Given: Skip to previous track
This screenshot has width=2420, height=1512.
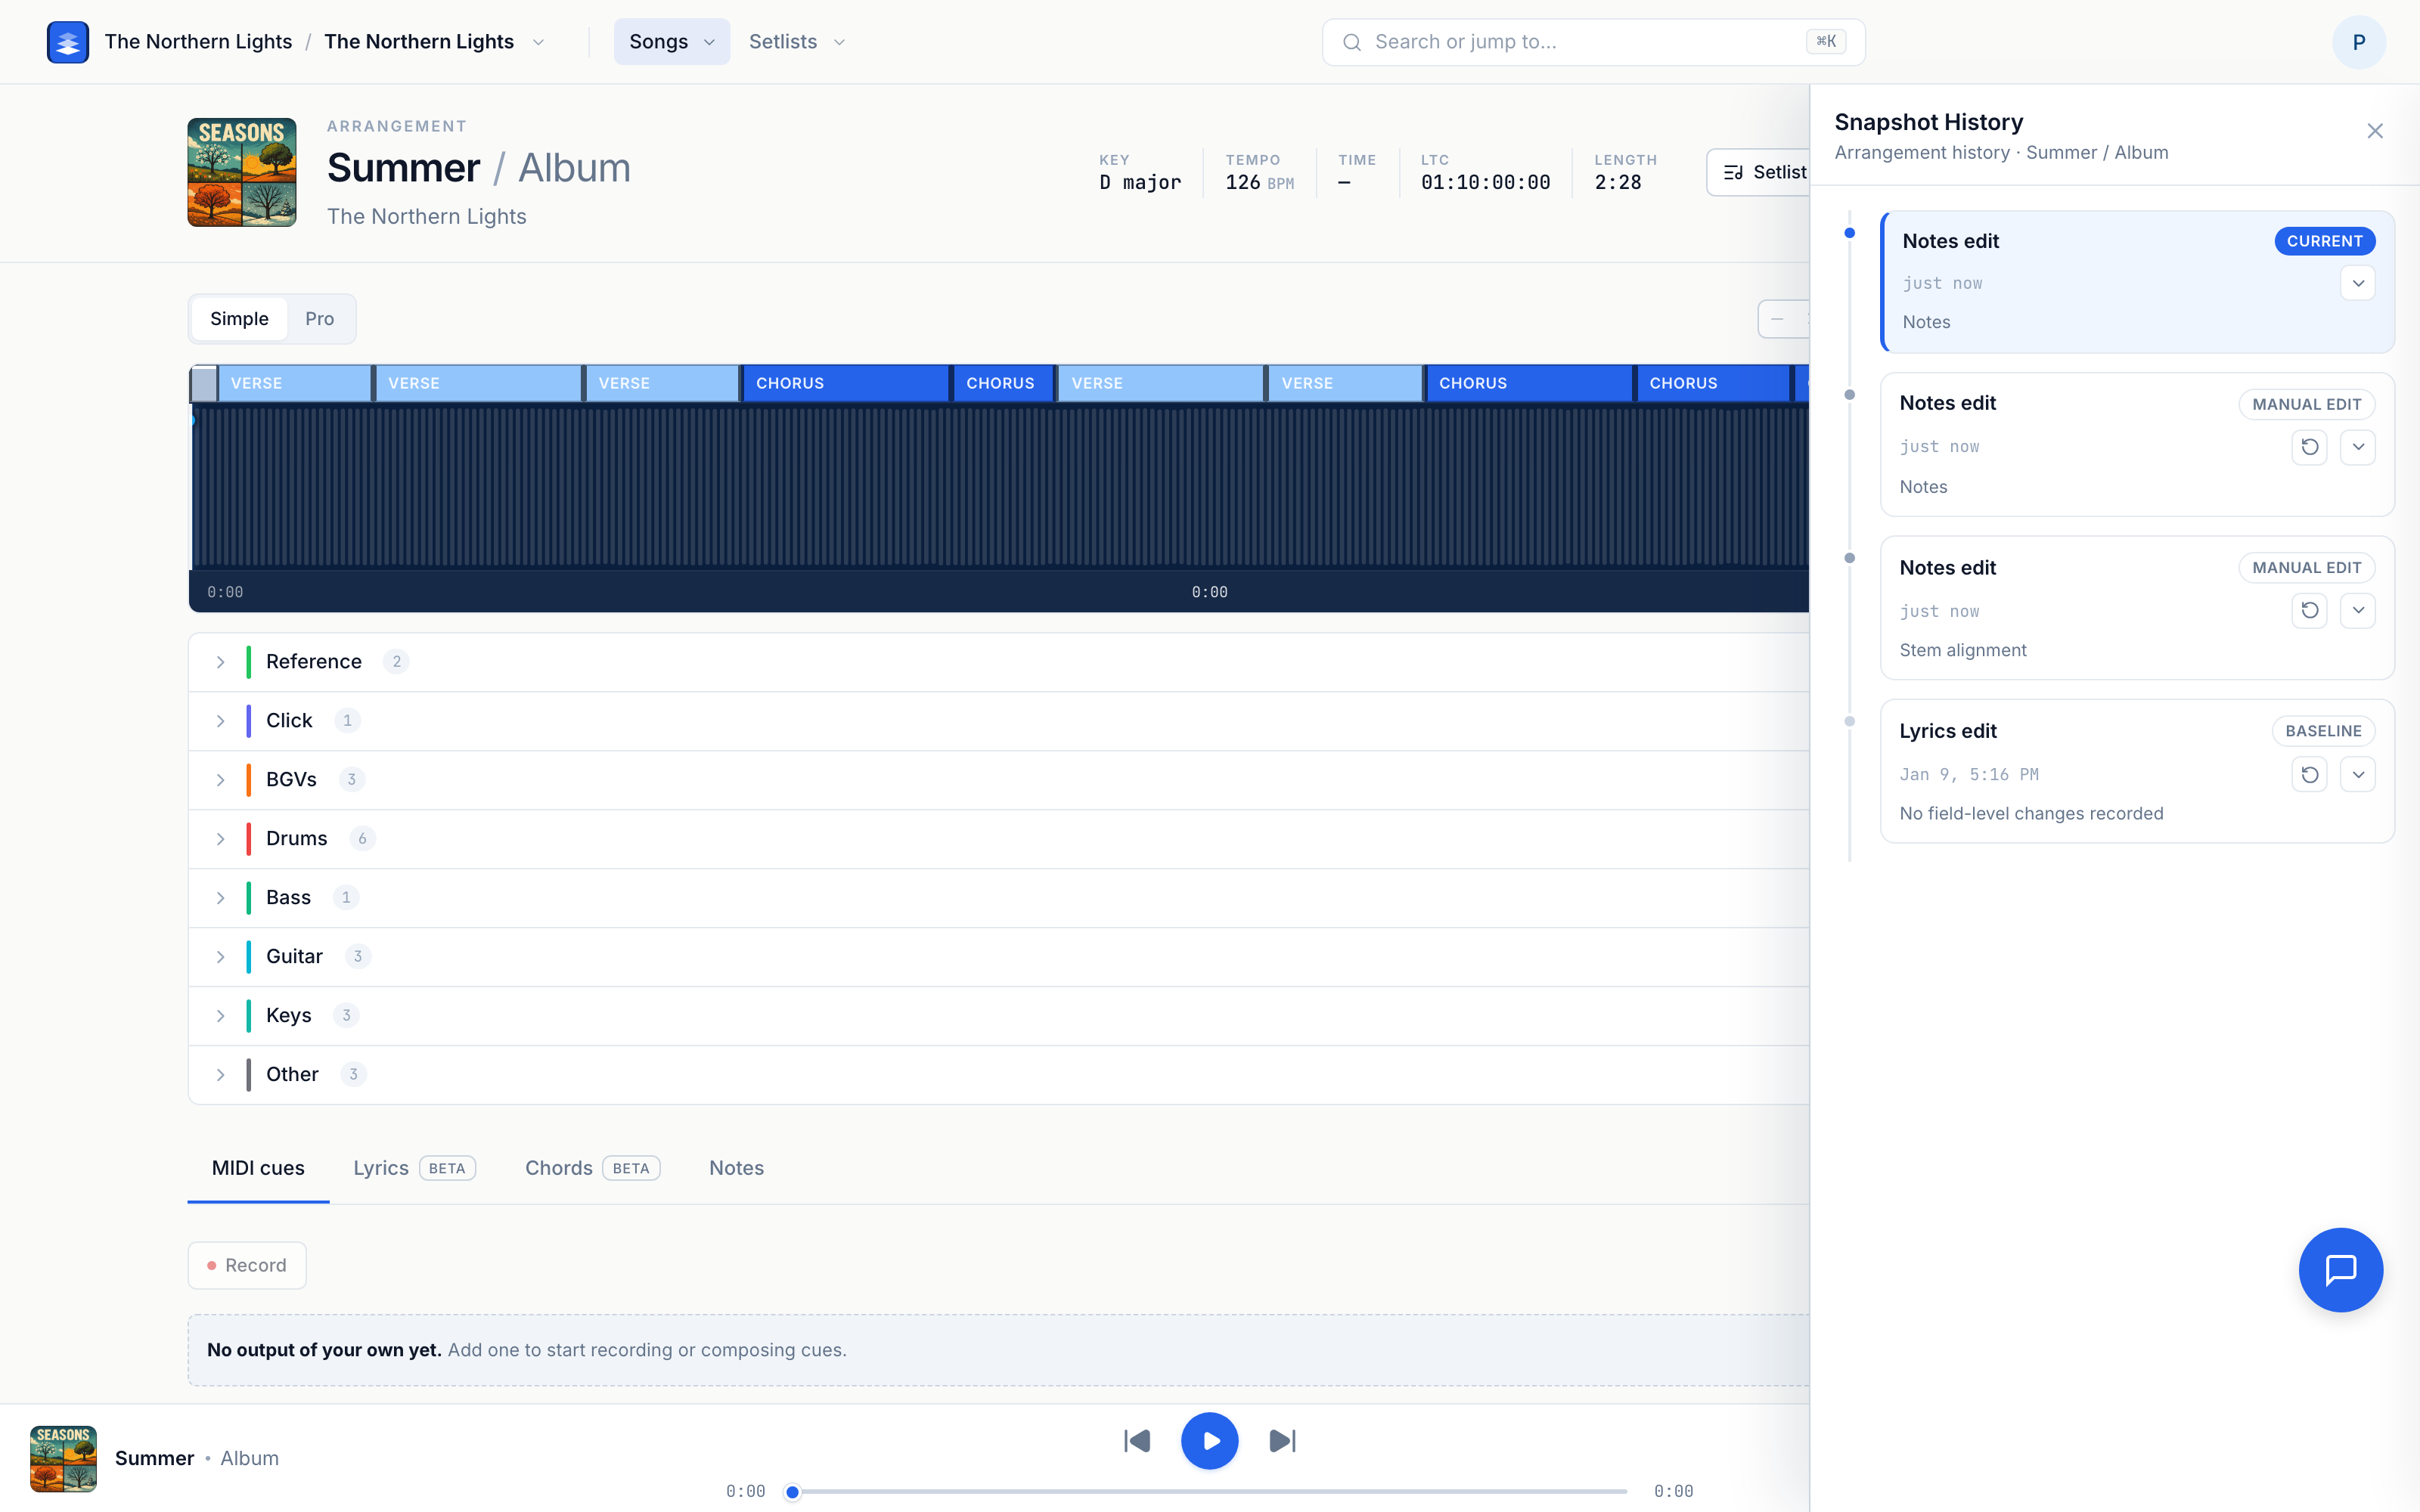Looking at the screenshot, I should click(x=1137, y=1441).
